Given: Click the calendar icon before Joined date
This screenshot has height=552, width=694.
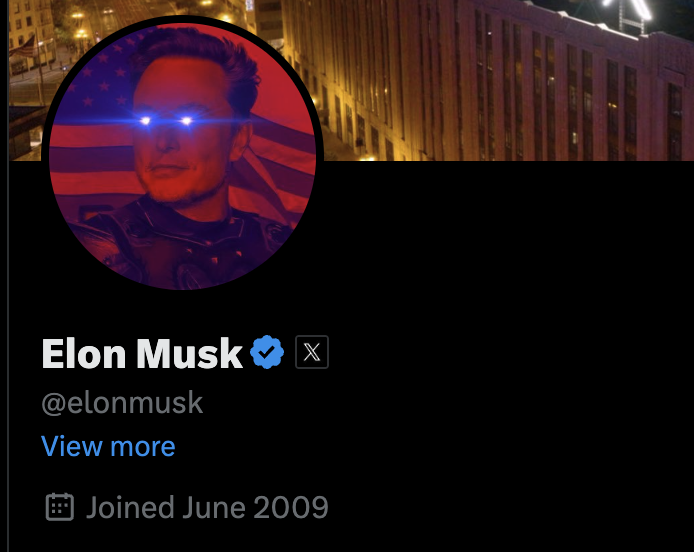Looking at the screenshot, I should tap(60, 507).
